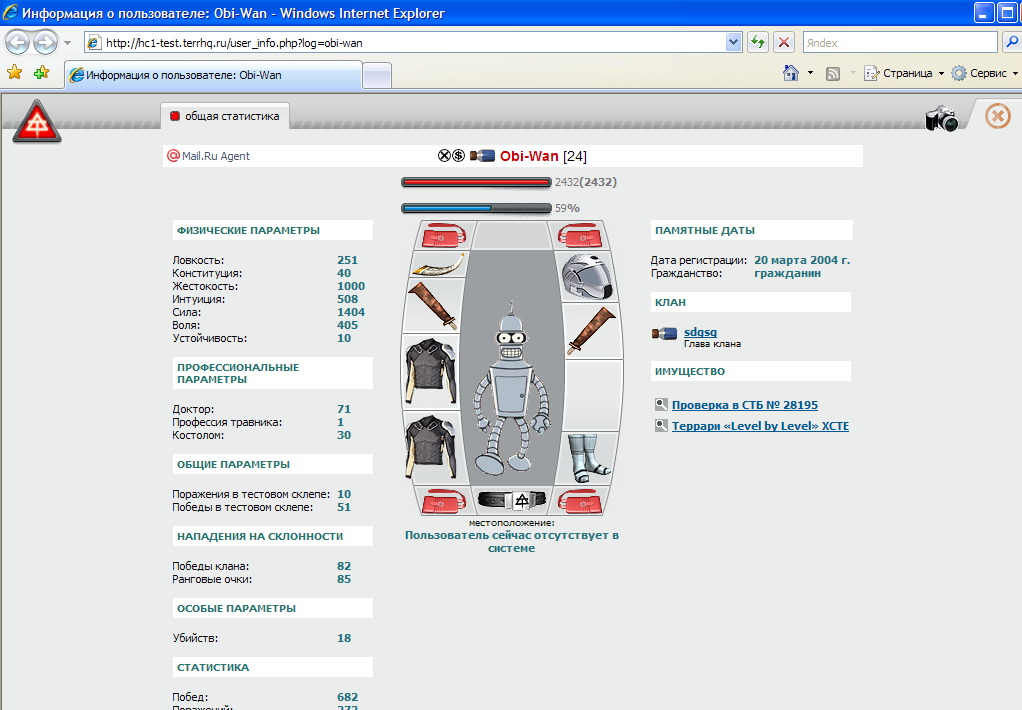Click the clan emblem beside sdgsg
The width and height of the screenshot is (1022, 710).
[664, 334]
